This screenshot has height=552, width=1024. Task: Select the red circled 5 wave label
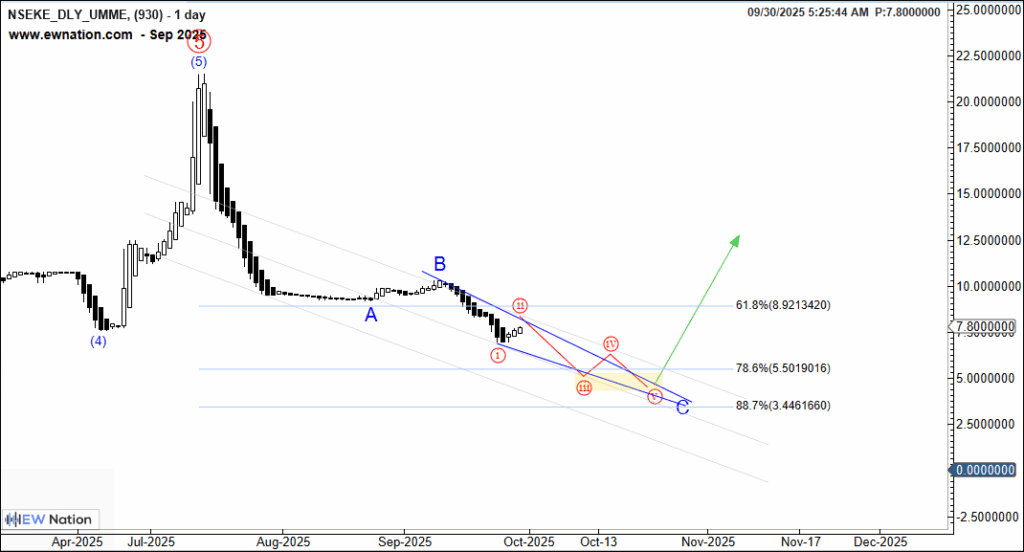(200, 42)
